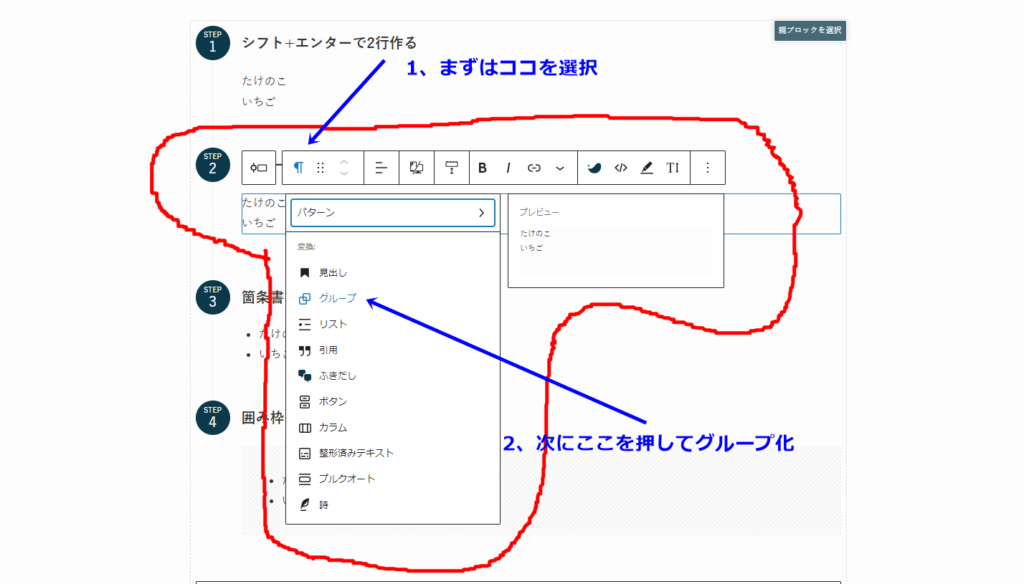The height and width of the screenshot is (584, 1024).
Task: Click the drag handle dots icon
Action: pyautogui.click(x=321, y=168)
